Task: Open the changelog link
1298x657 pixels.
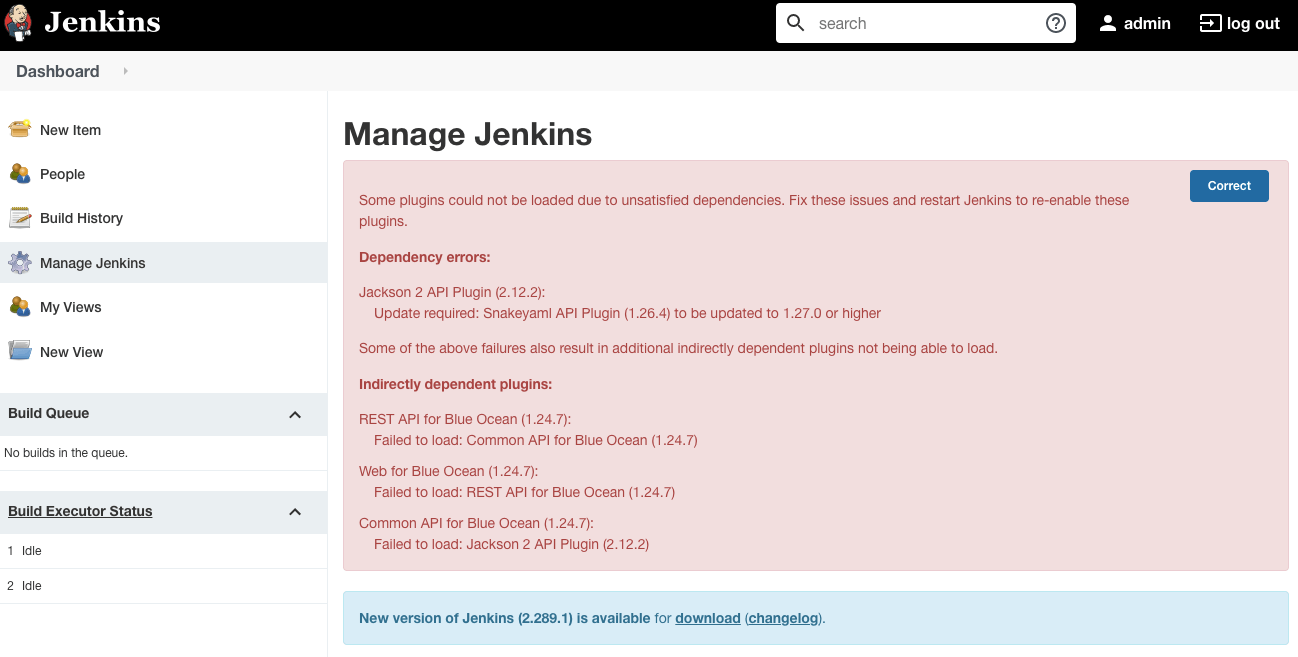Action: [x=784, y=618]
